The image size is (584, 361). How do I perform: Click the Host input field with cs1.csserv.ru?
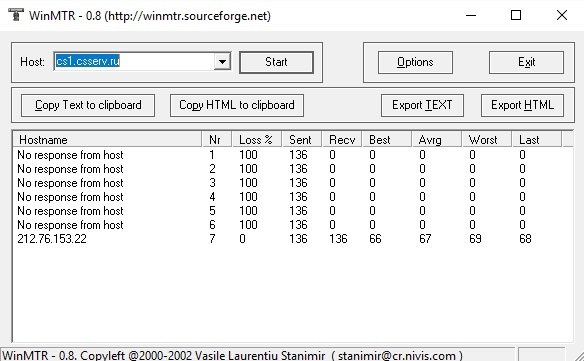(x=134, y=61)
